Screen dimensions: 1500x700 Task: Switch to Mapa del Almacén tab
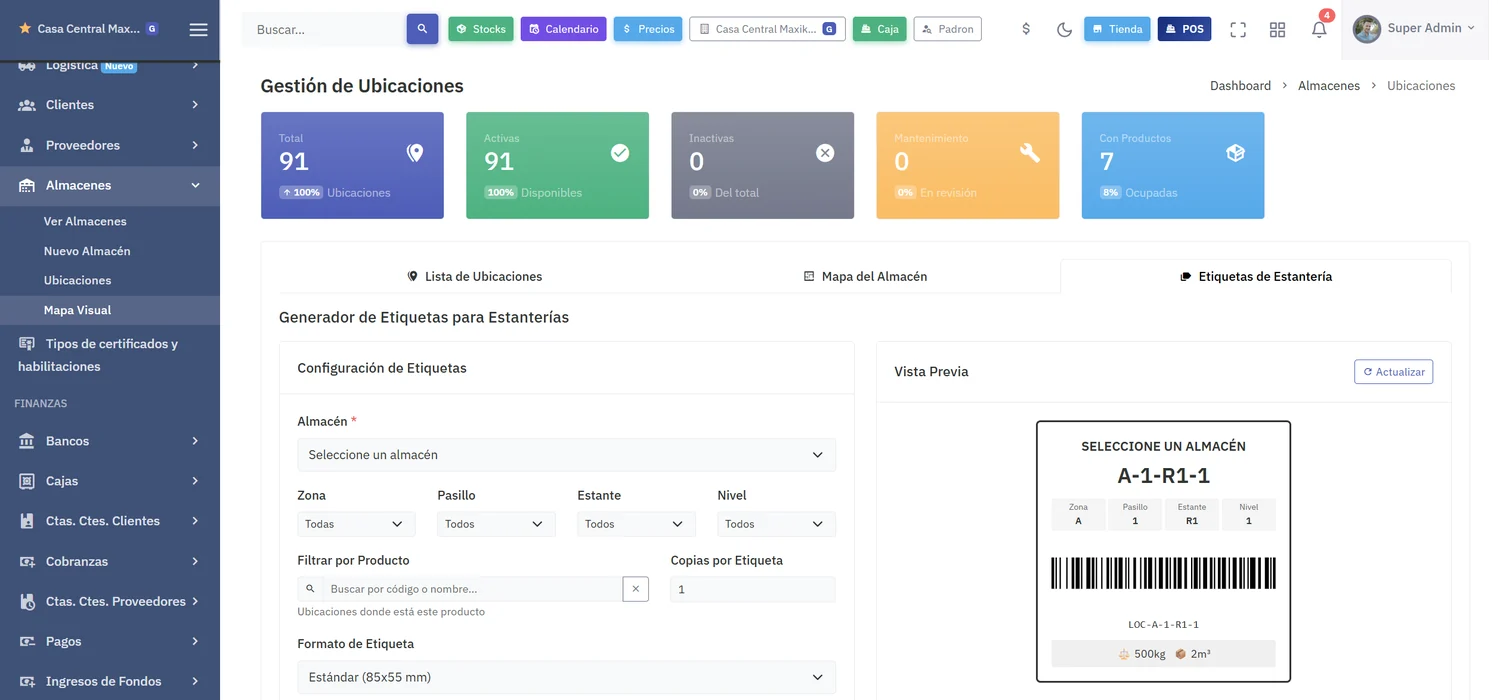[x=865, y=276]
